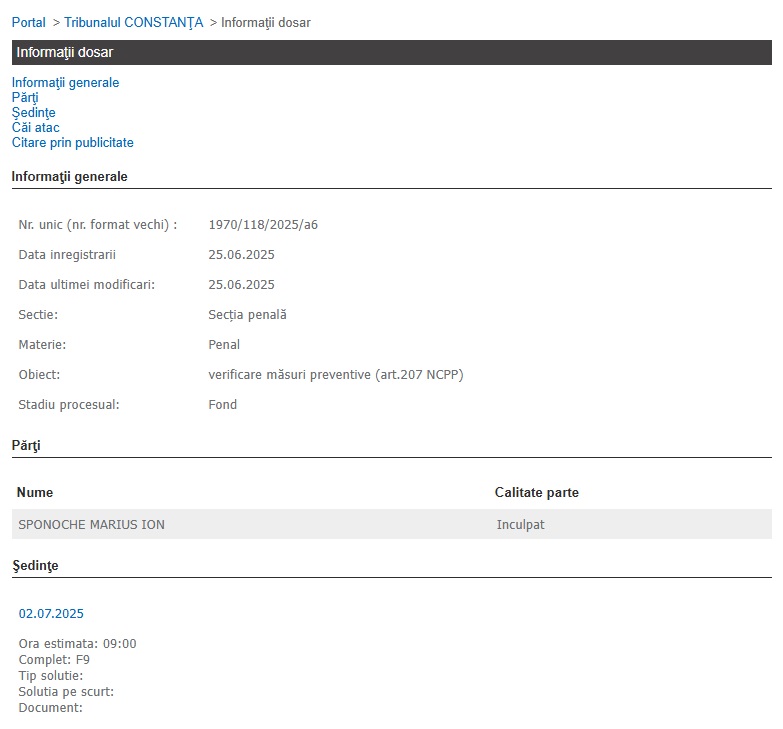Go to Tribunalul CONSTANȚA breadcrumb
This screenshot has width=783, height=729.
(x=134, y=22)
